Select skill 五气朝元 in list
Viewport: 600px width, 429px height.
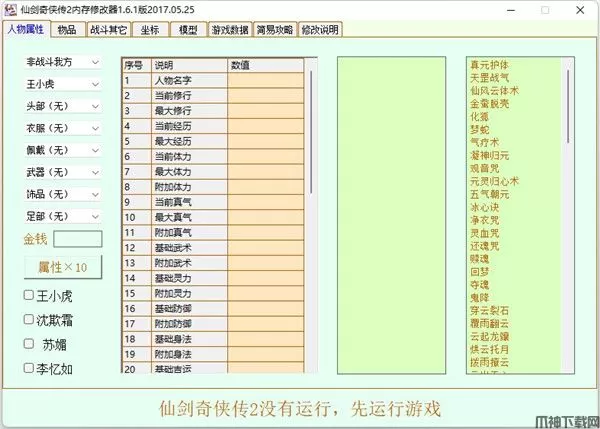tap(489, 194)
